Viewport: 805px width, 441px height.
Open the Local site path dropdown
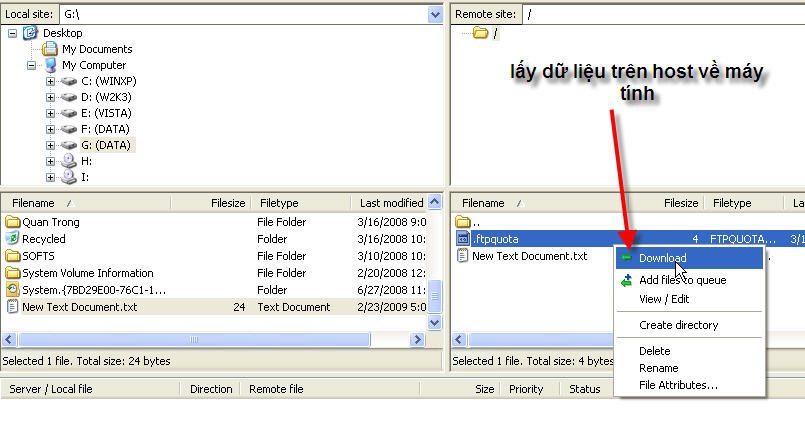point(435,14)
